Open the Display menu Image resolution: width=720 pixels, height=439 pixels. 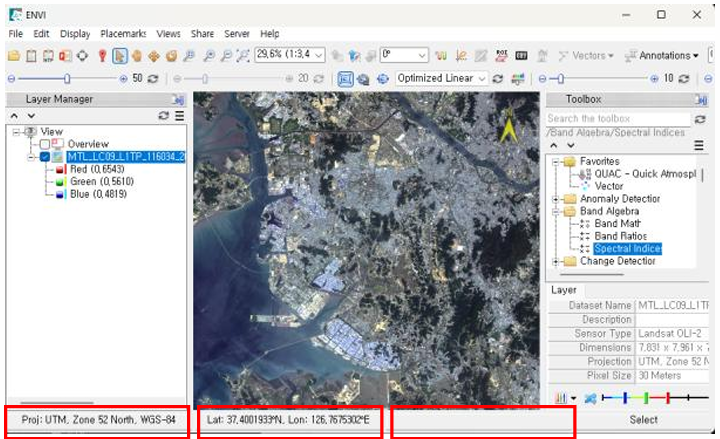click(75, 34)
